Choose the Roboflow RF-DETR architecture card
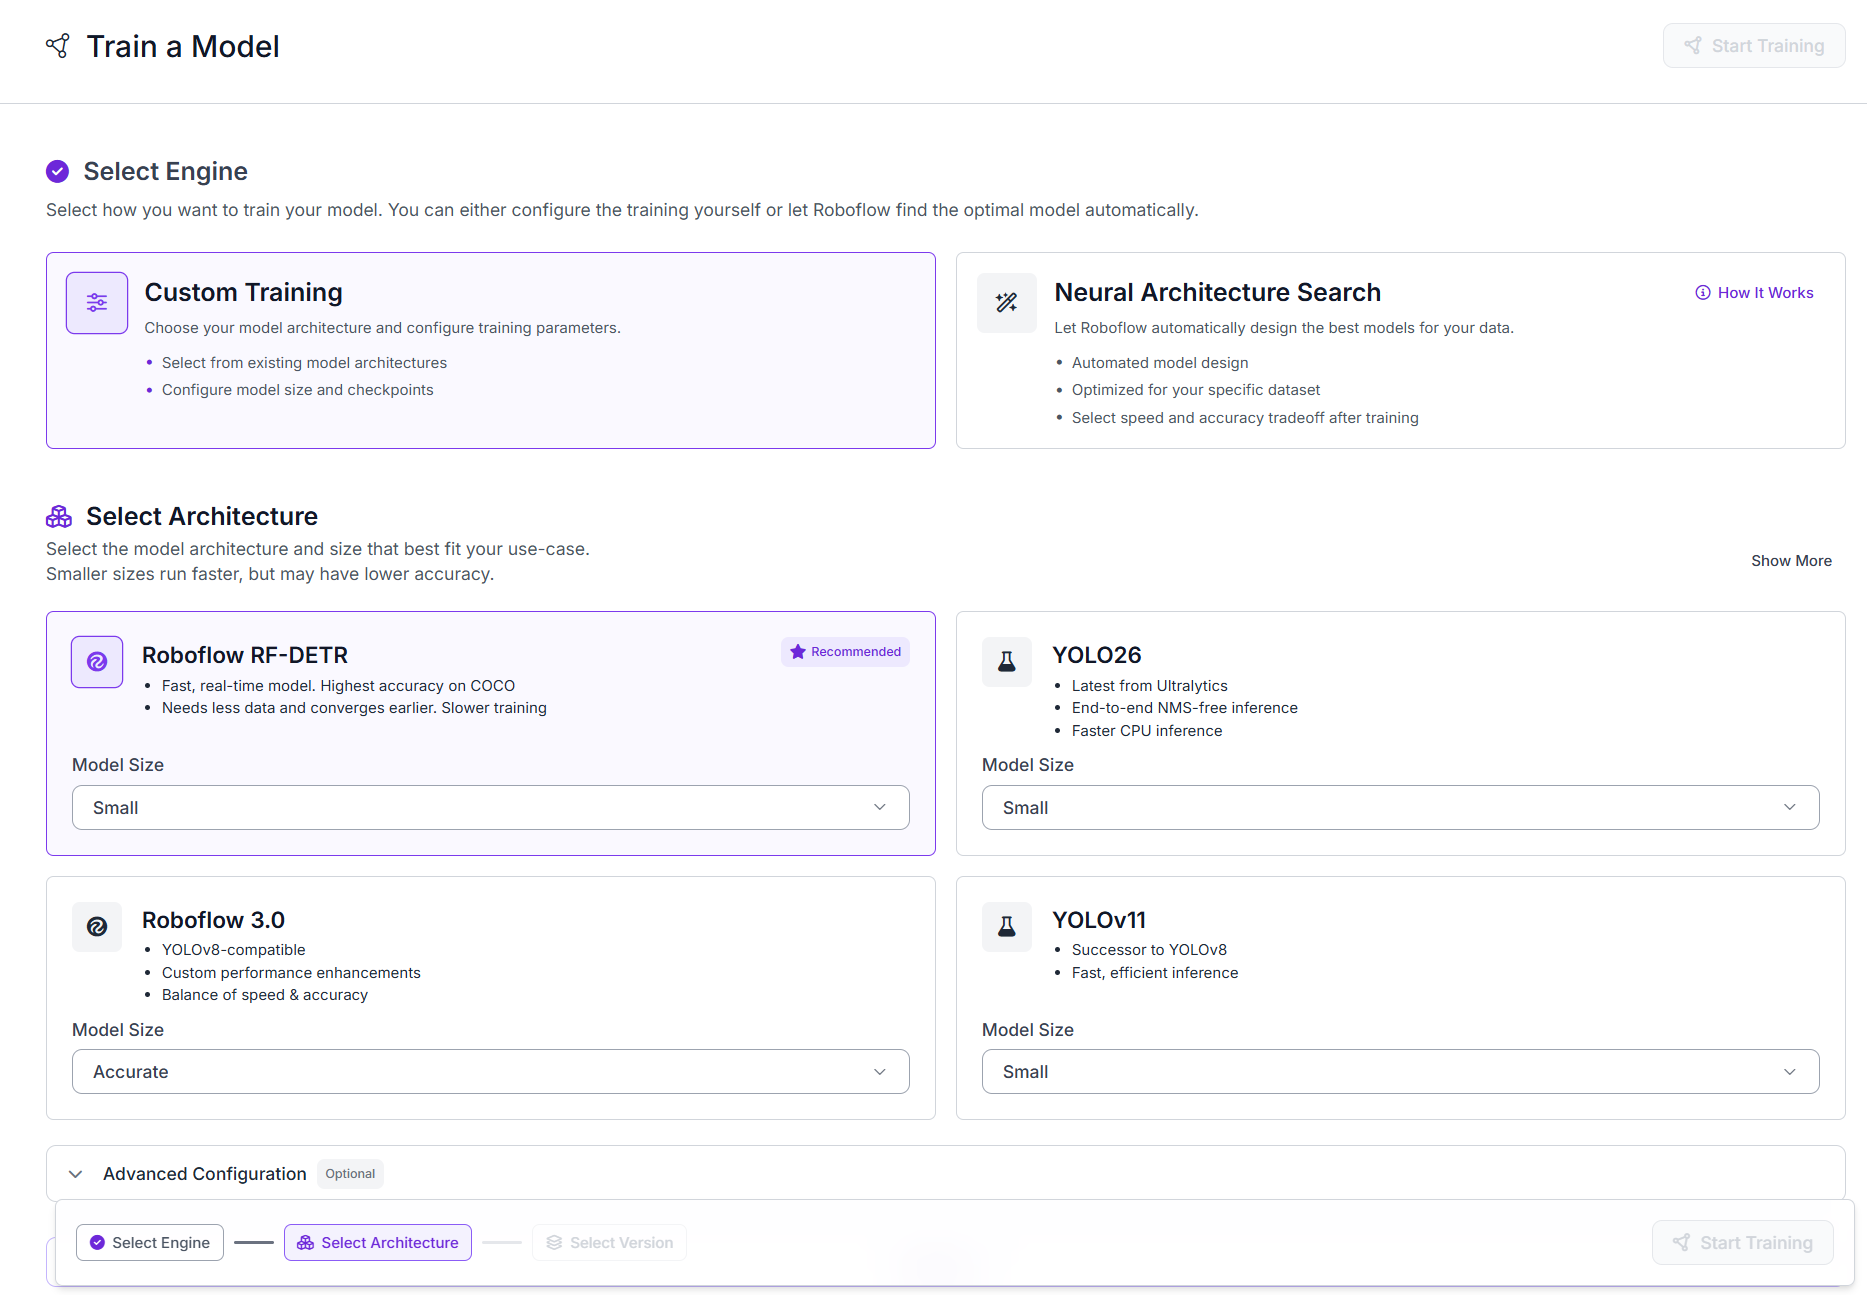Viewport: 1867px width, 1295px height. (x=491, y=734)
